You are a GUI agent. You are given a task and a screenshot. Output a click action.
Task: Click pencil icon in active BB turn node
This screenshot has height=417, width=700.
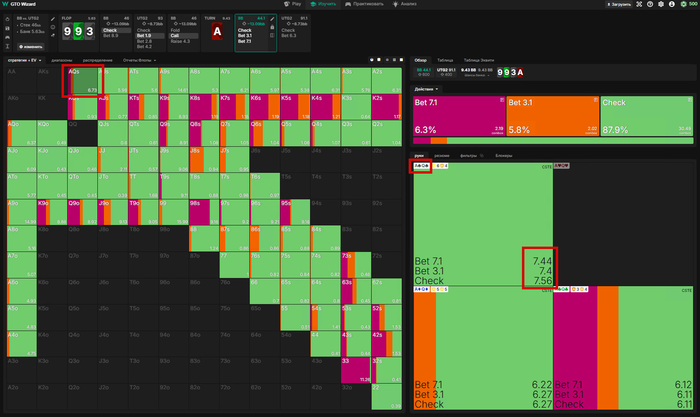(272, 19)
